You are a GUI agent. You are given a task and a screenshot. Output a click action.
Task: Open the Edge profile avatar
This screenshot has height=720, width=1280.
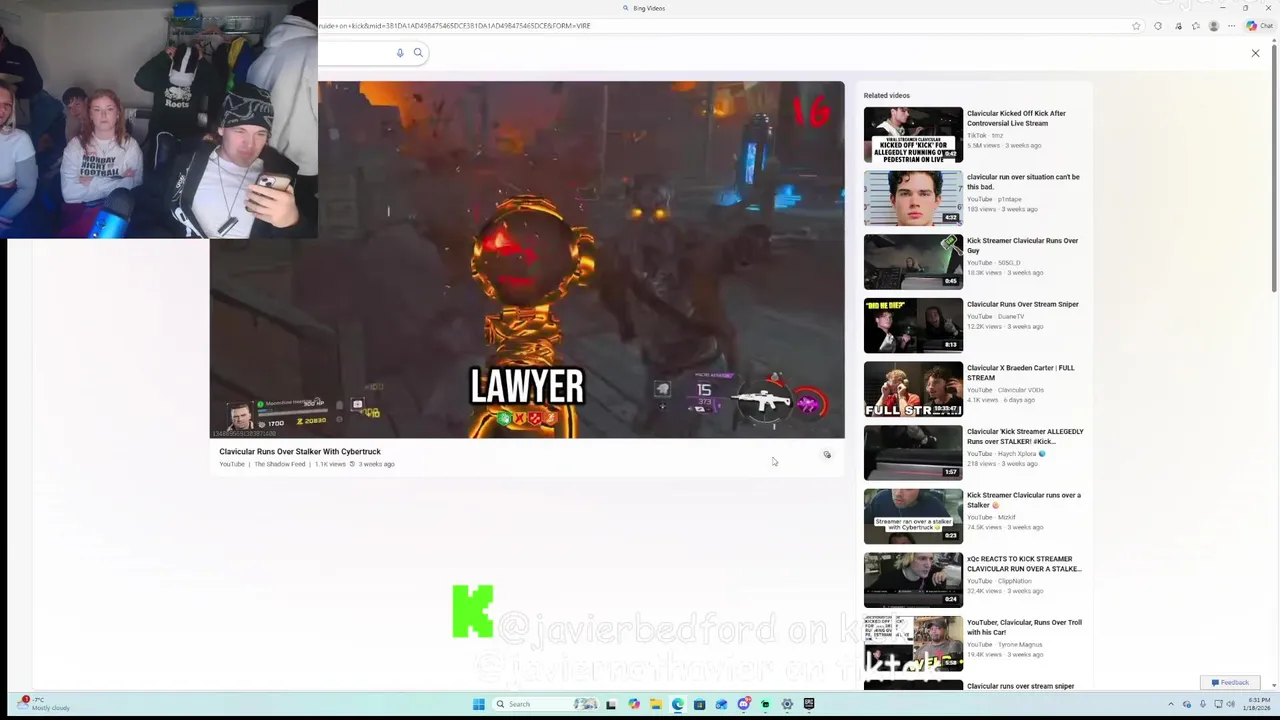(x=1214, y=26)
